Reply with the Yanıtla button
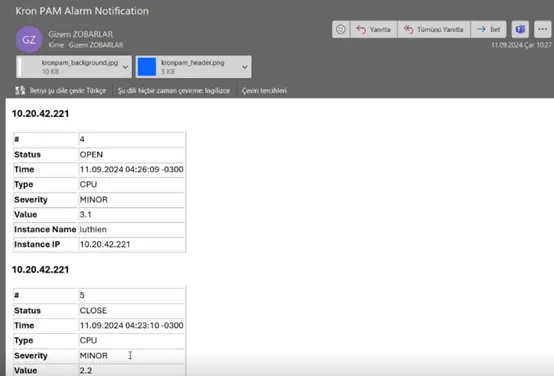Screen dimensions: 554x376 (x=374, y=29)
